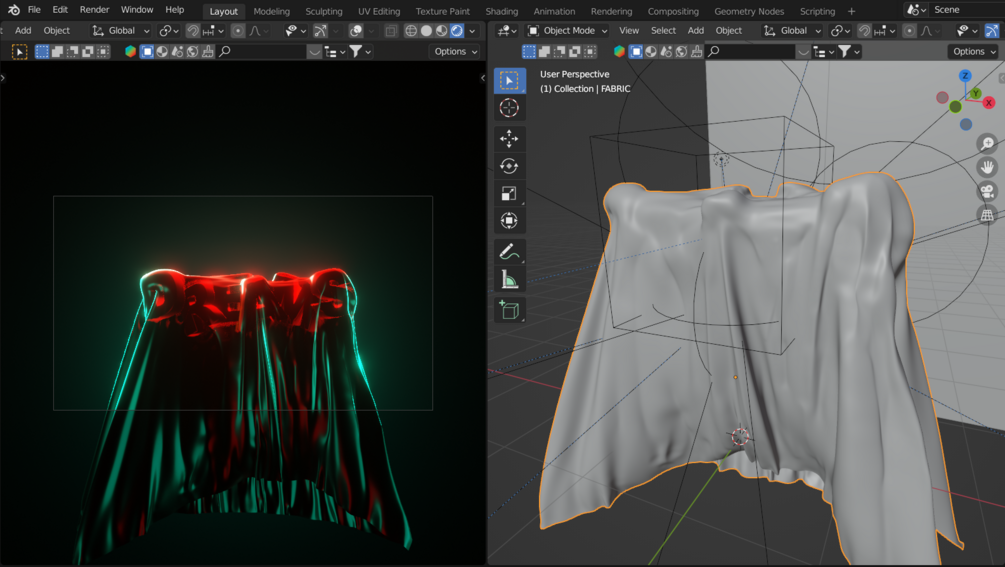Select the Measure tool
The image size is (1005, 567).
click(509, 280)
